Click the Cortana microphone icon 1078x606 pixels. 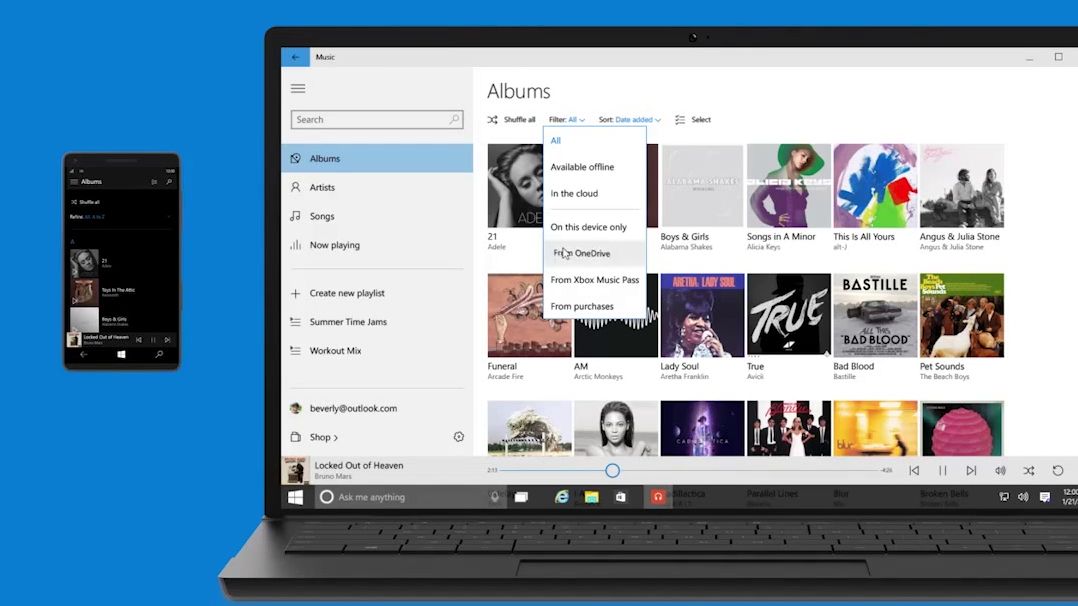click(x=494, y=497)
